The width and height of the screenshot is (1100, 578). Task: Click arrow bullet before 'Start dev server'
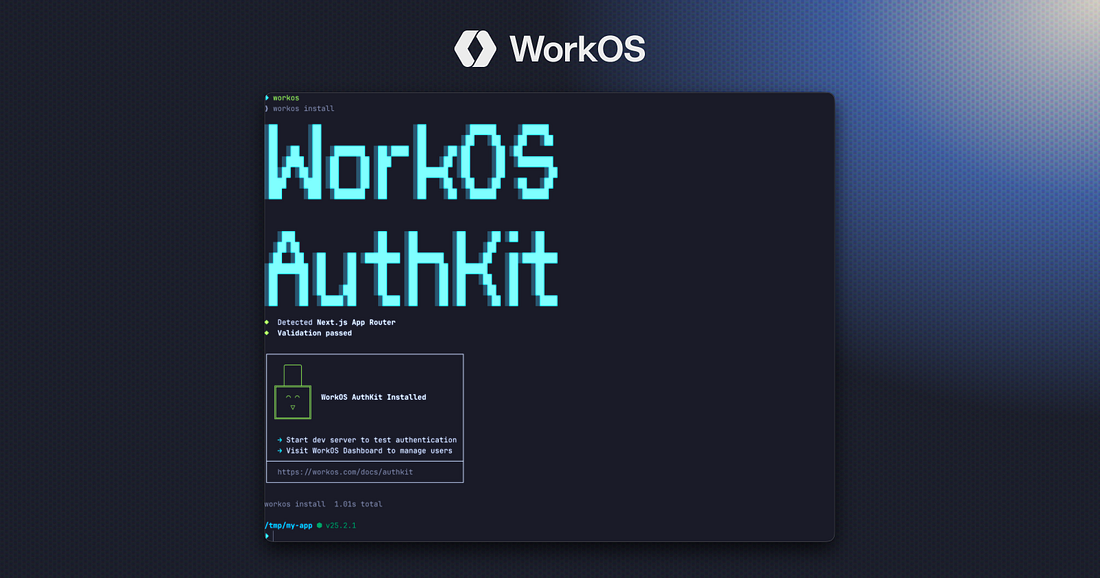click(x=280, y=441)
